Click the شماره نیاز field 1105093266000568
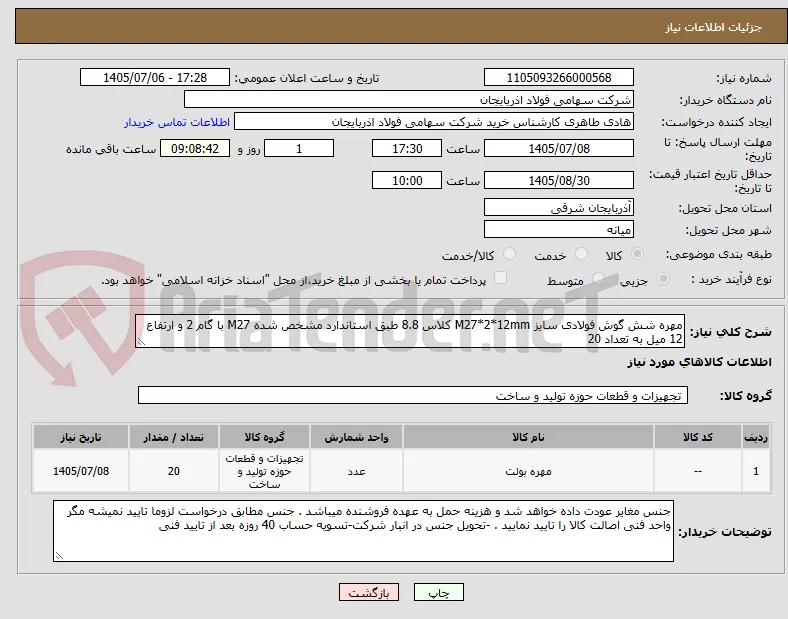Viewport: 788px width, 619px height. pyautogui.click(x=558, y=78)
